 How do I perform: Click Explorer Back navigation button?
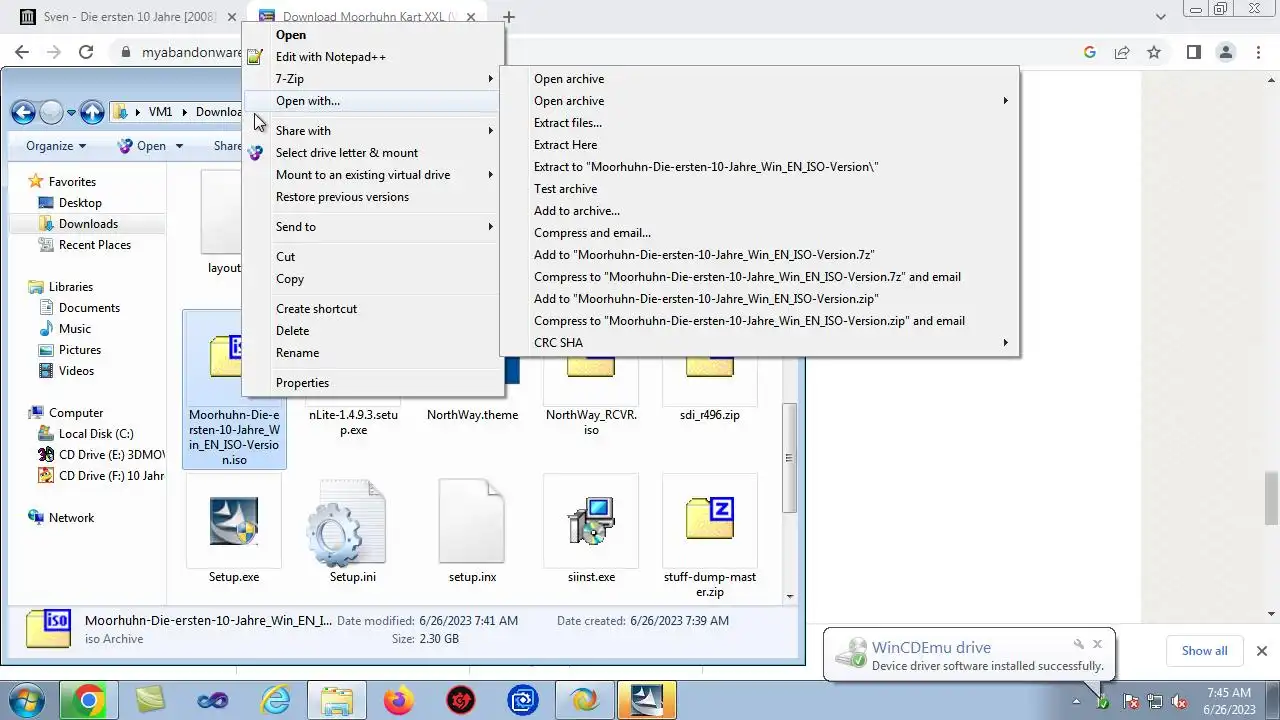point(23,112)
